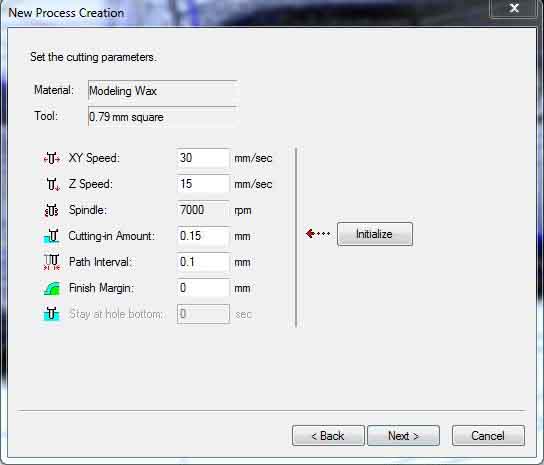
Task: Click the Stay at hole bottom icon
Action: pos(52,314)
